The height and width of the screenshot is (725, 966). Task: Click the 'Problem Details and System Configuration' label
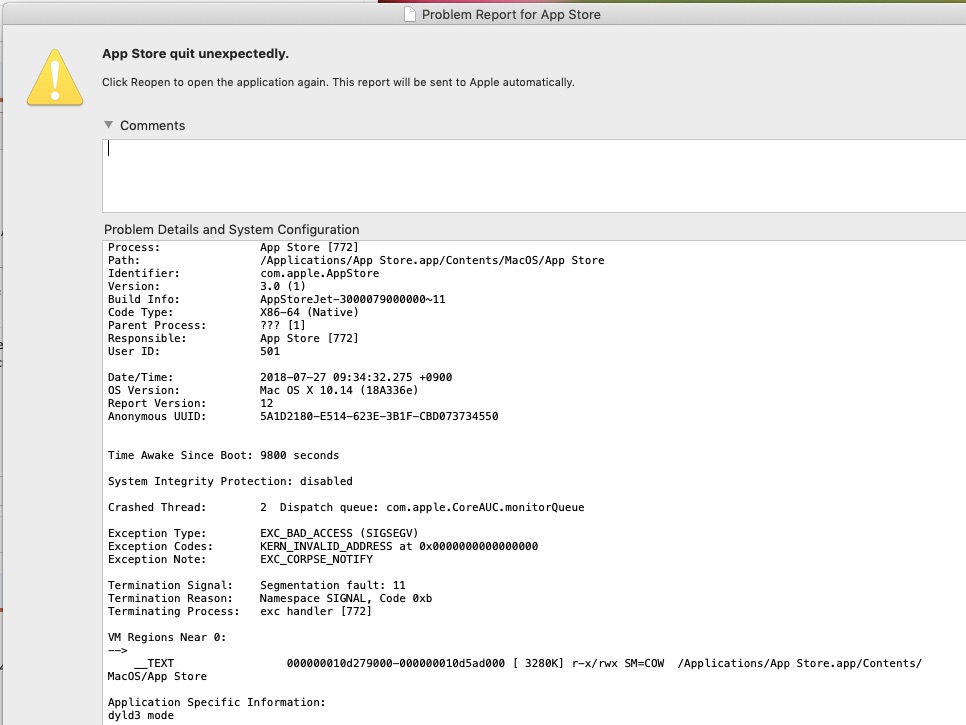coord(232,229)
